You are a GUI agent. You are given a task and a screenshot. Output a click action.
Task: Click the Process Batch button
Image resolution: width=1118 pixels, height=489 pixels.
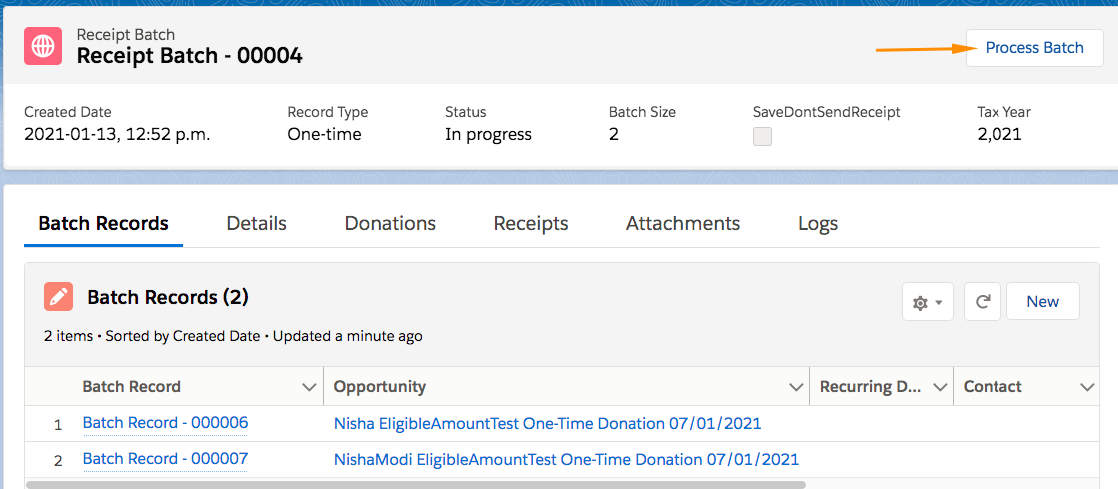[x=1035, y=48]
